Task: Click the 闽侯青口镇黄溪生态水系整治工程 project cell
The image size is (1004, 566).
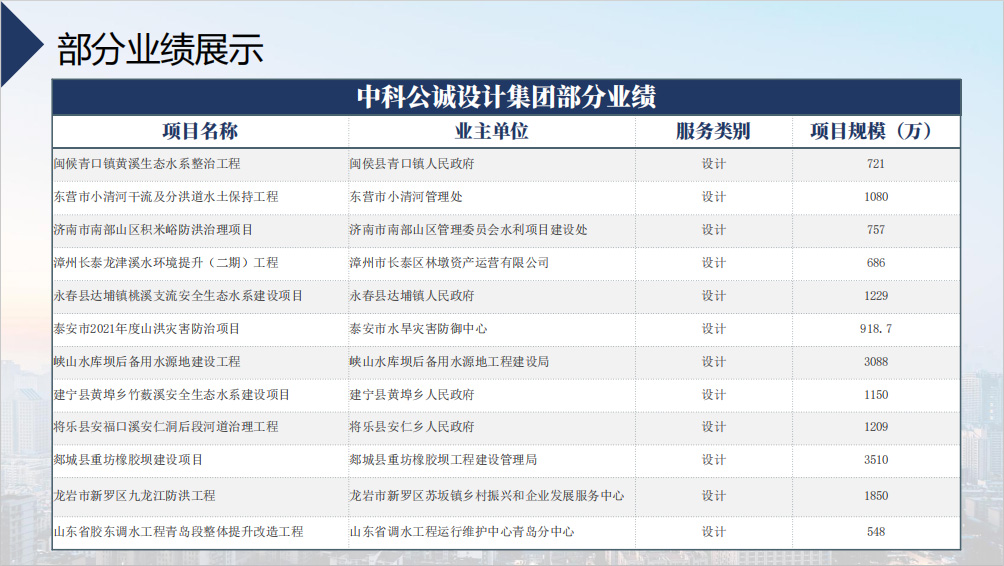Action: point(147,164)
